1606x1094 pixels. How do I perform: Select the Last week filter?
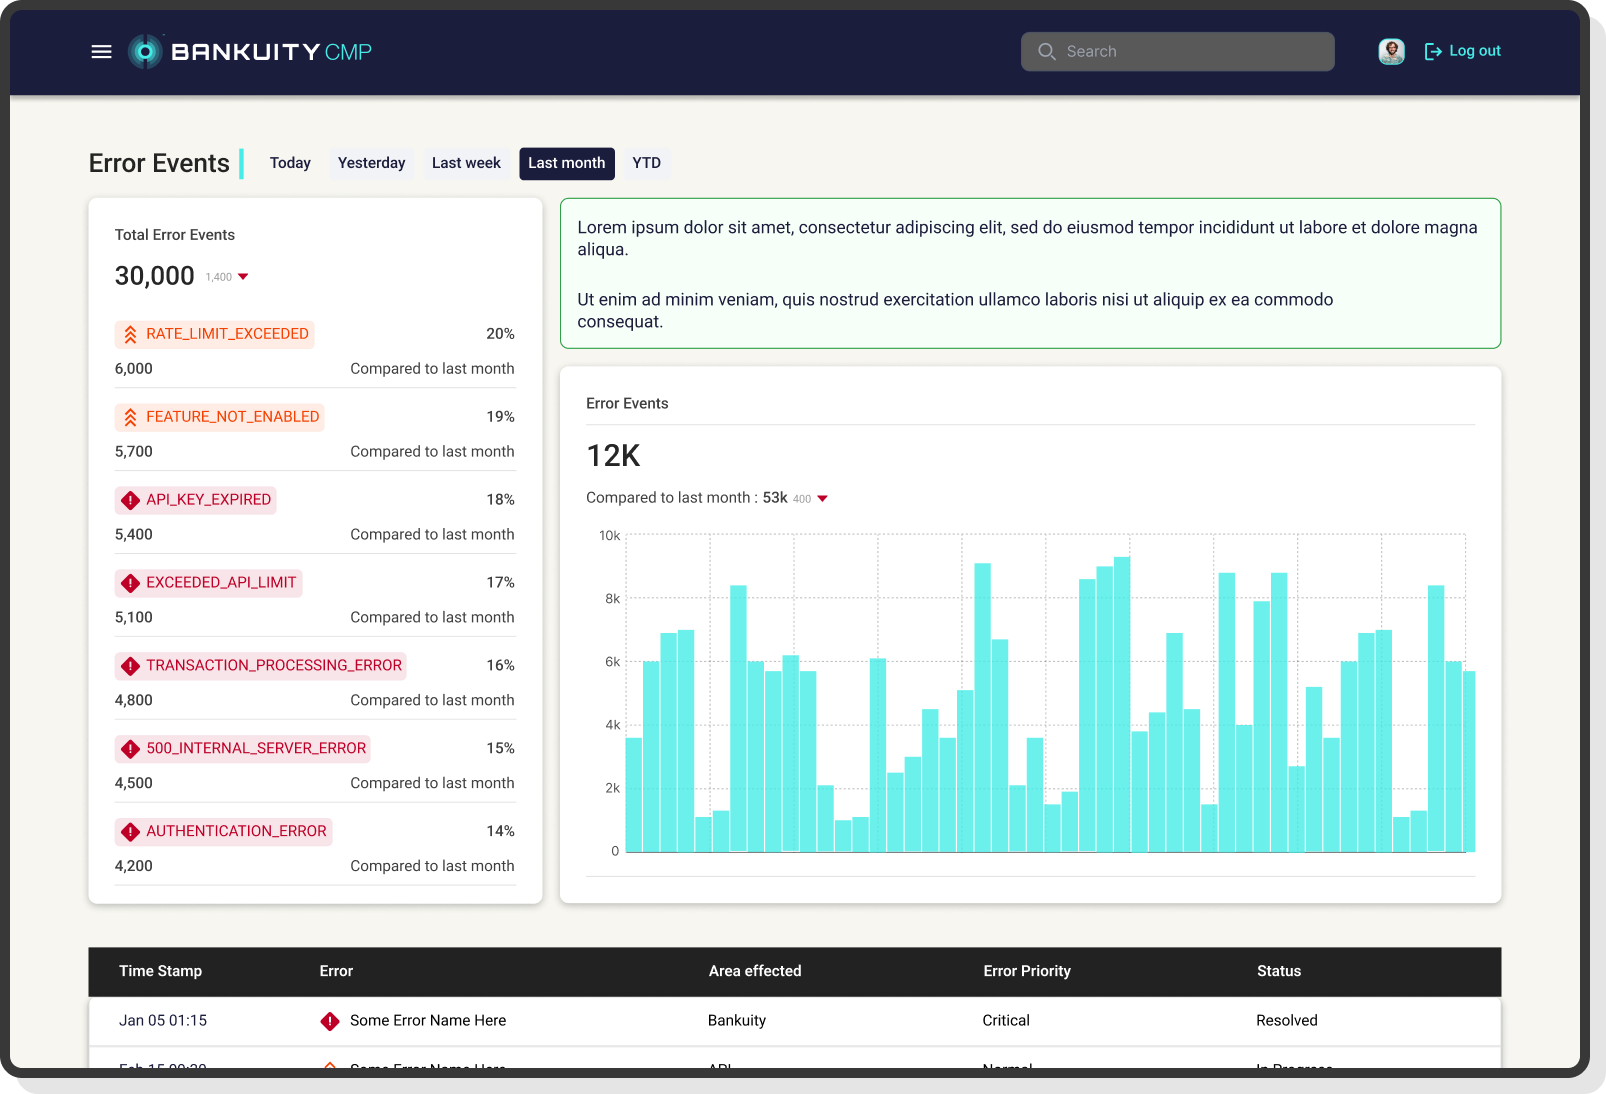[x=465, y=163]
